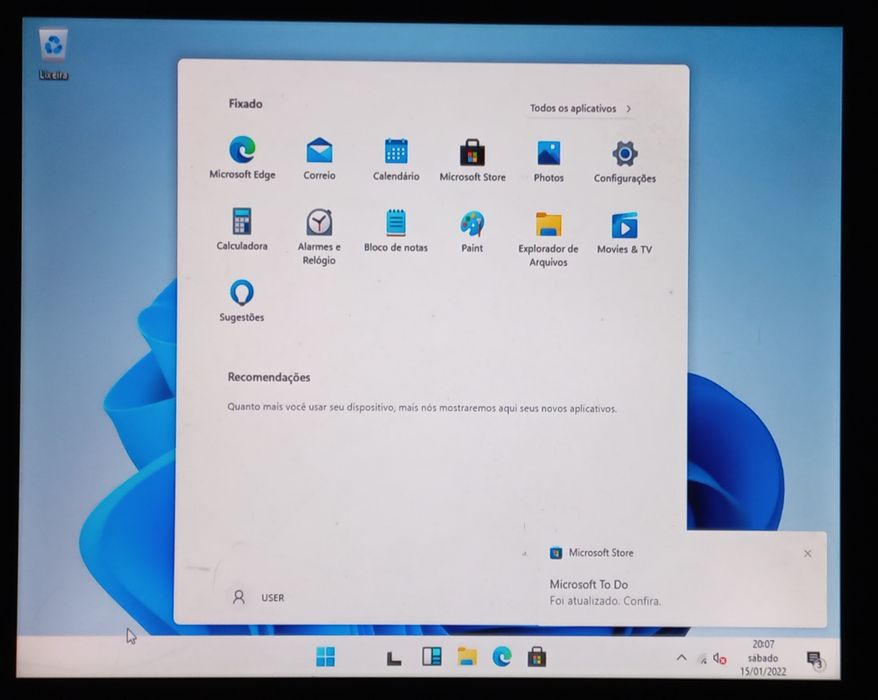878x700 pixels.
Task: Open the Calendário app
Action: click(396, 160)
